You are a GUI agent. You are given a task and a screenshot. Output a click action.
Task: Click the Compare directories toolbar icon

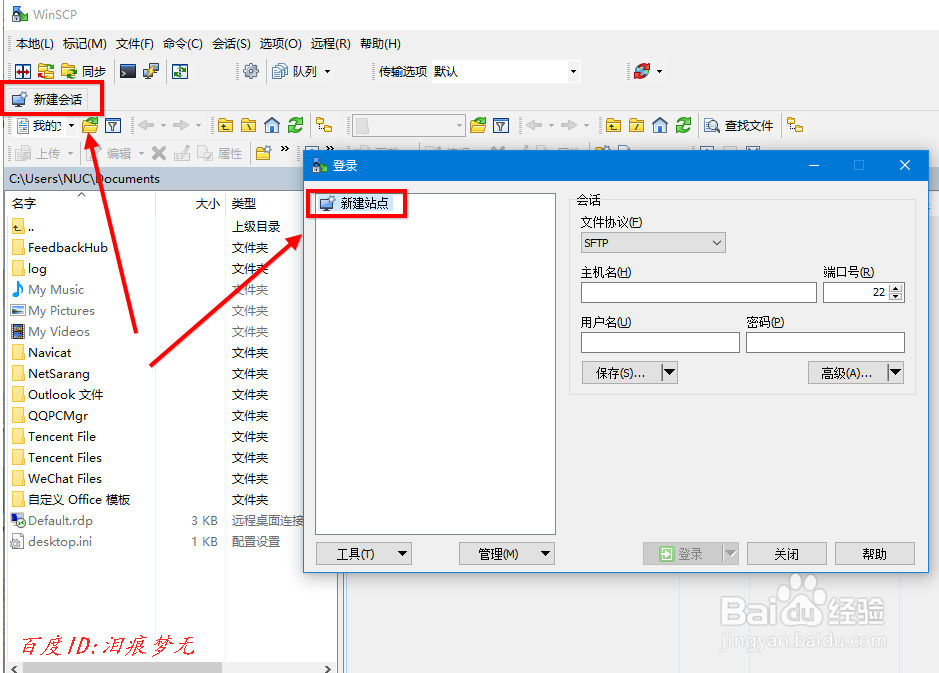(x=23, y=72)
